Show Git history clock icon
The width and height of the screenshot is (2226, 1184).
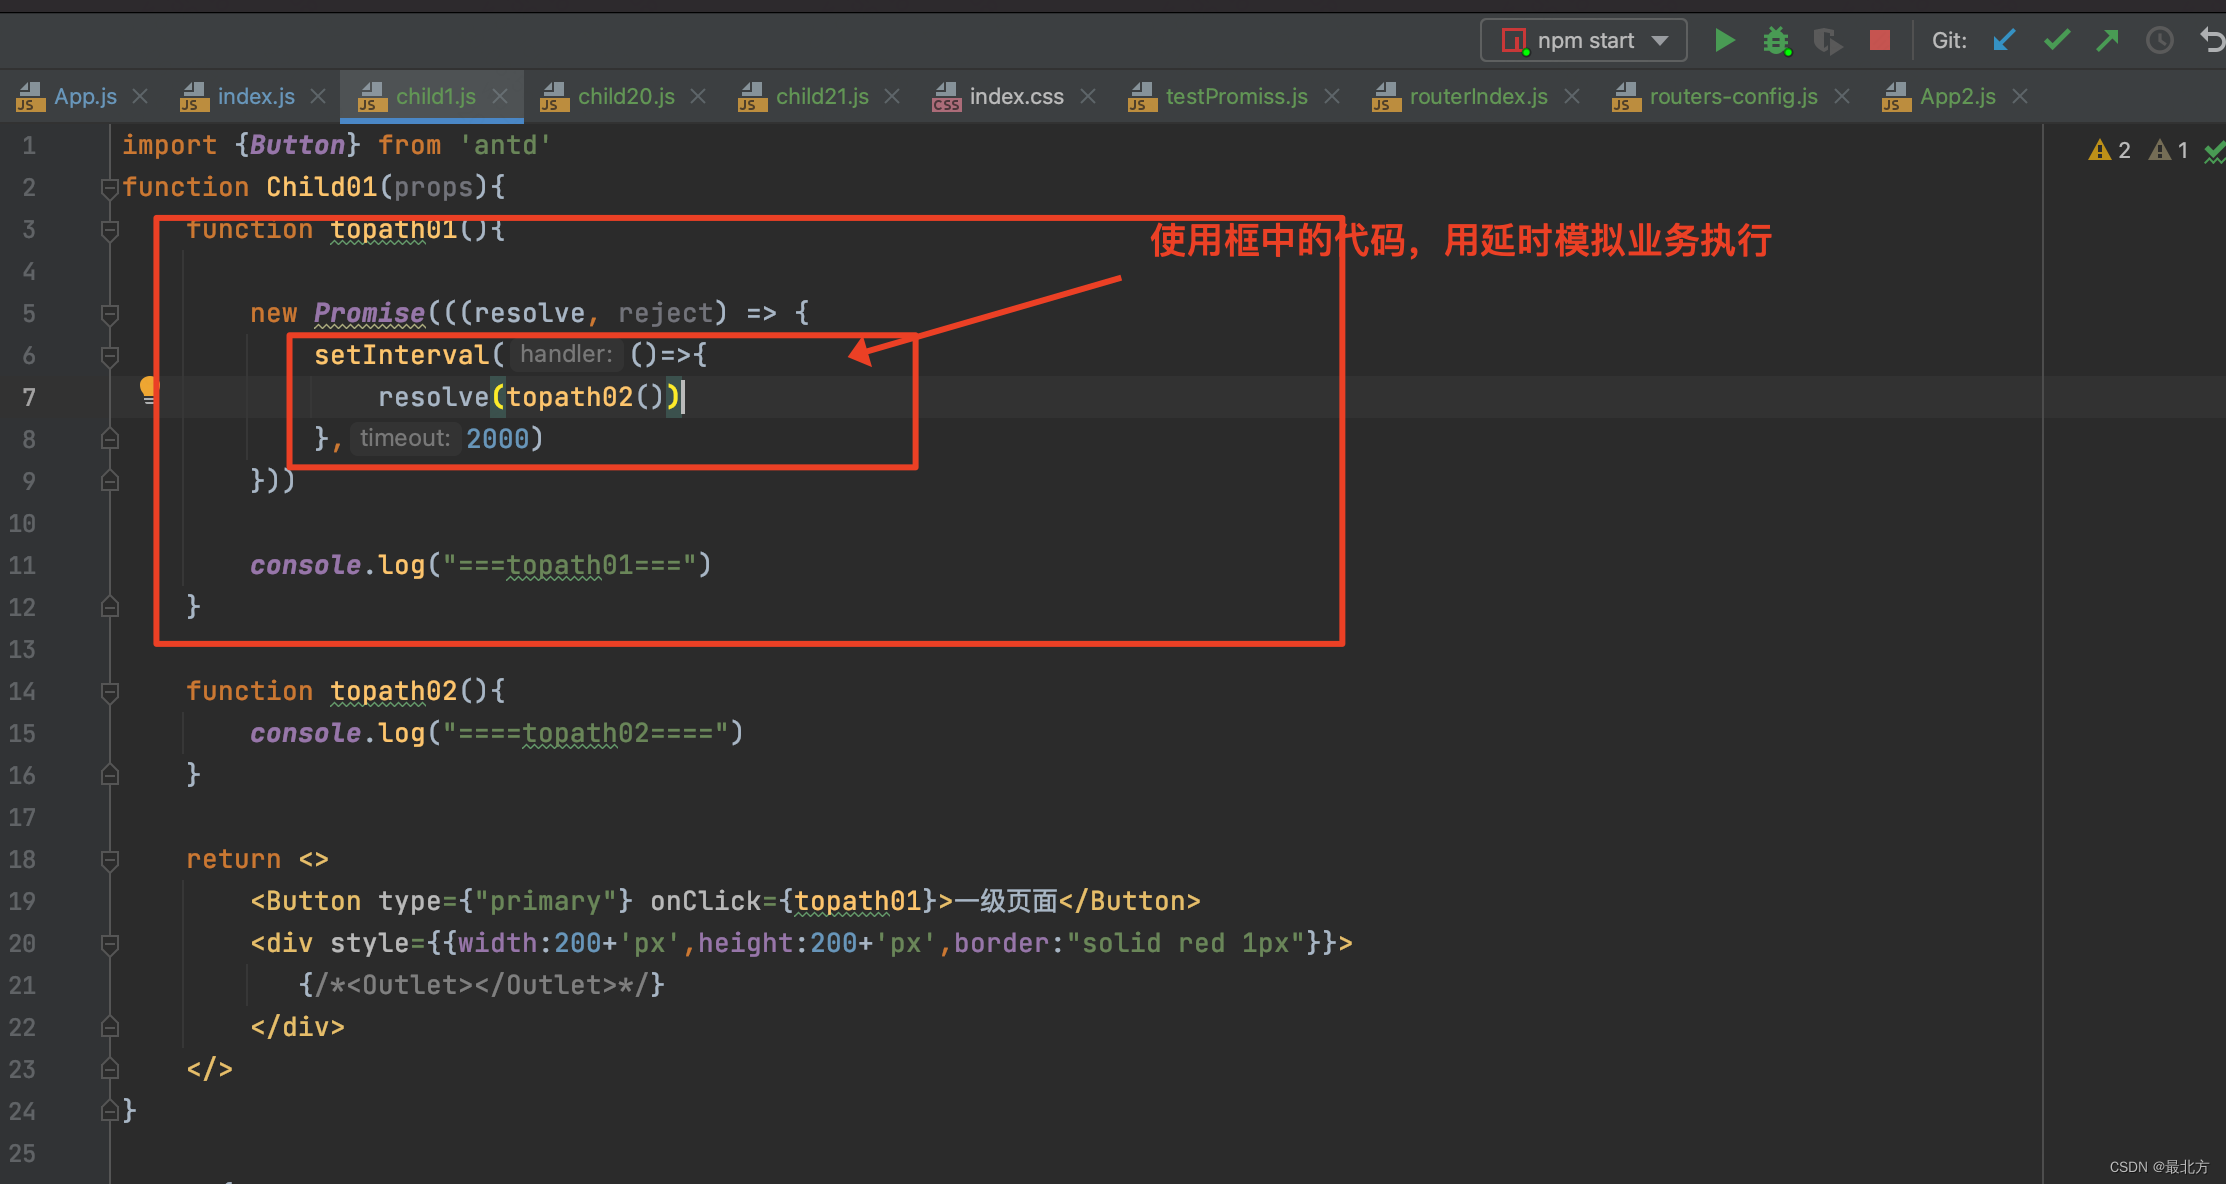2160,40
